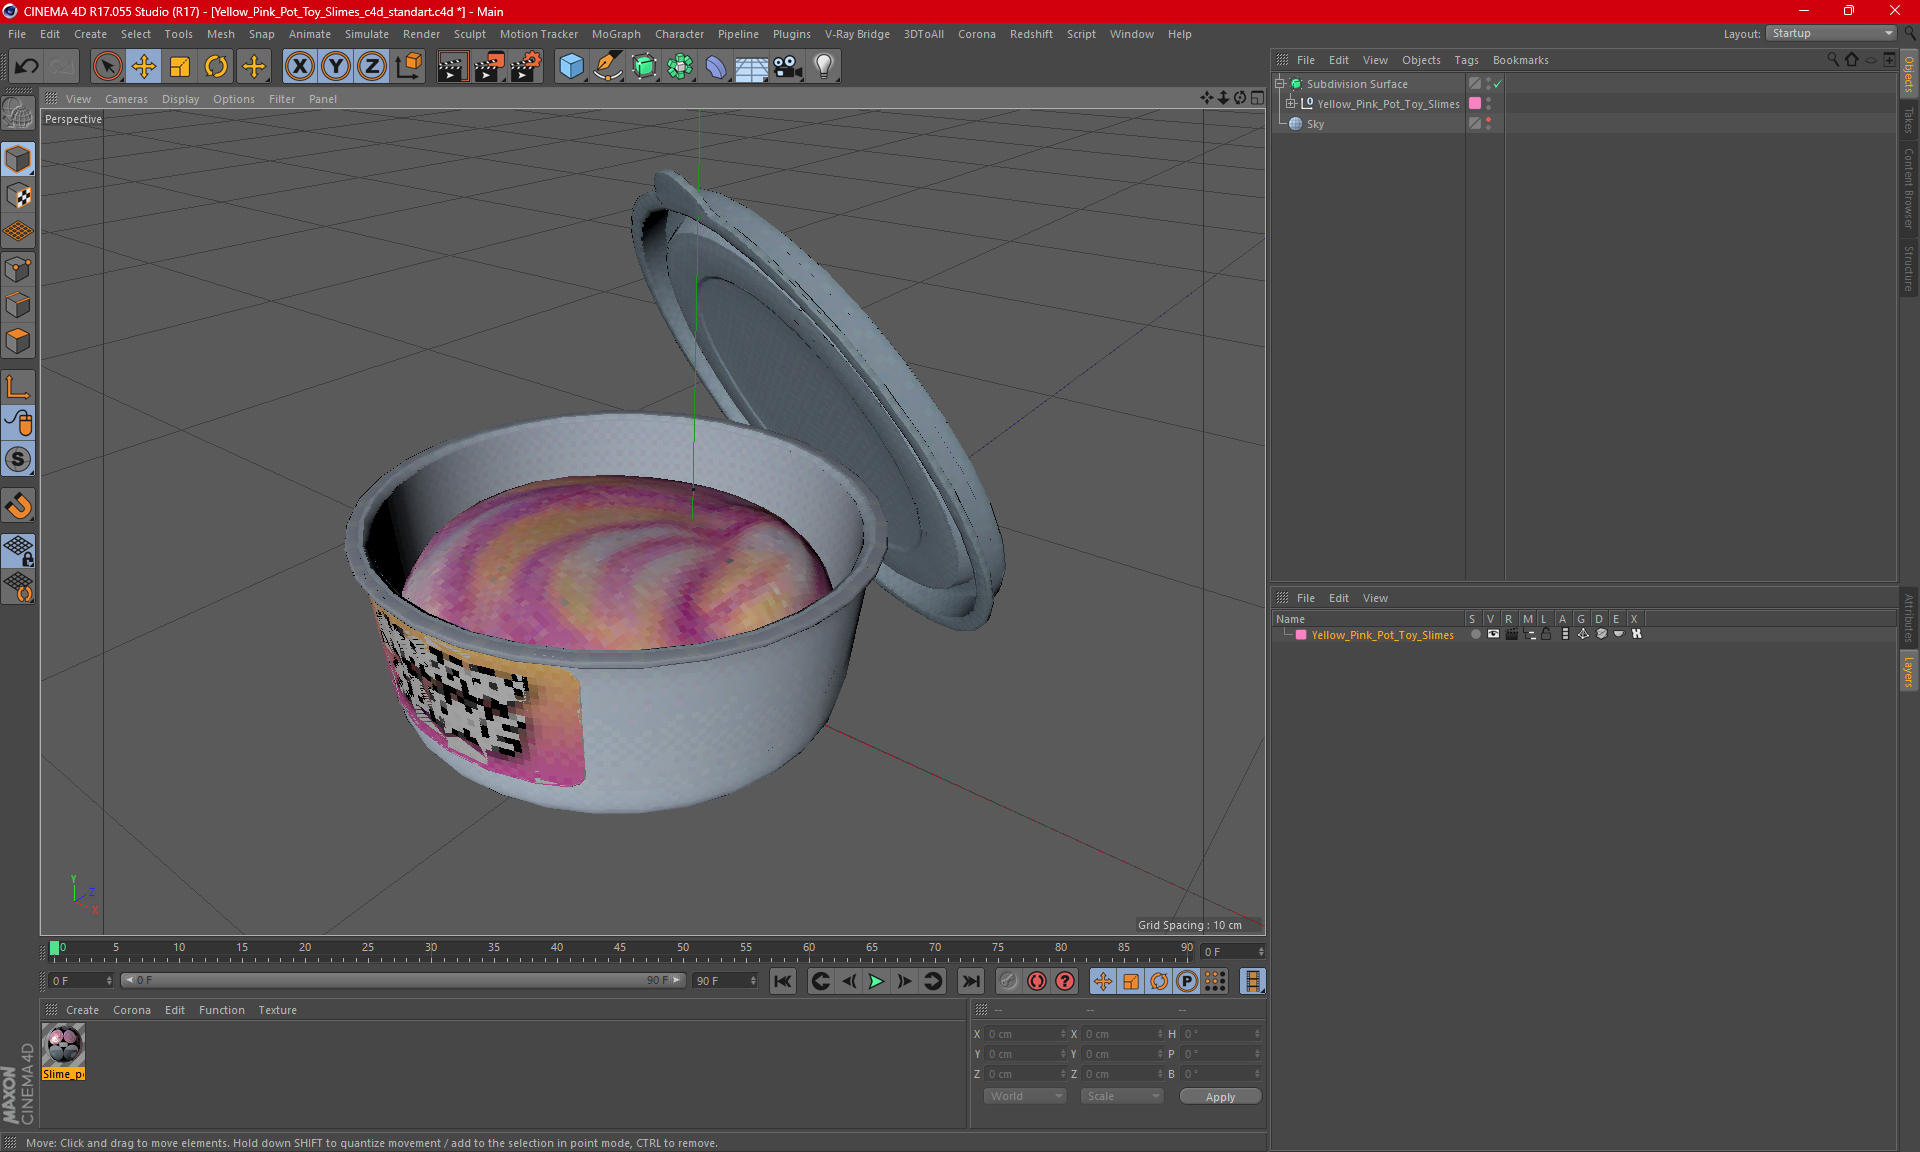Open Object Manager Bookmarks menu

tap(1520, 60)
